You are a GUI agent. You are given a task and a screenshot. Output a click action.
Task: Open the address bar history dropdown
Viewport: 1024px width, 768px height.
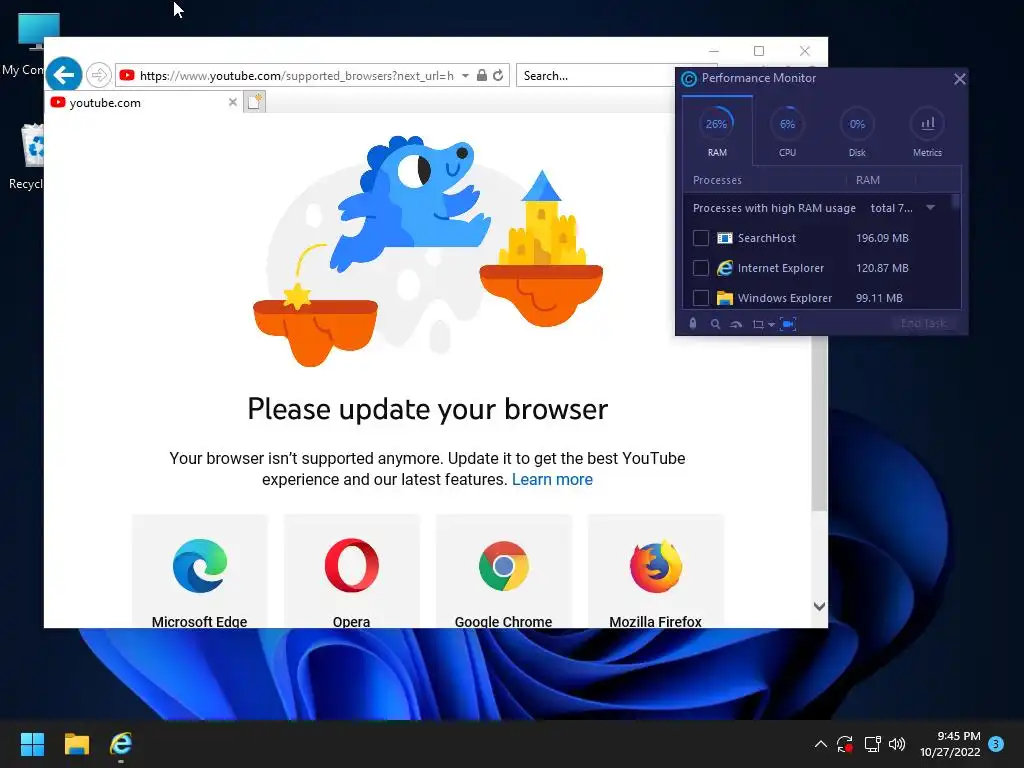coord(465,76)
